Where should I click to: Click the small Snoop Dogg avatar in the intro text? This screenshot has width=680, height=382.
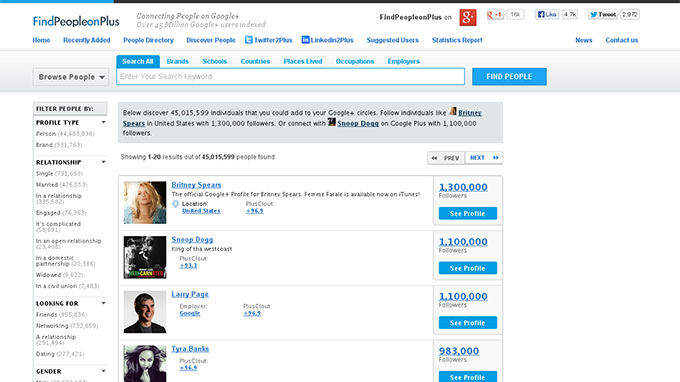pos(331,122)
